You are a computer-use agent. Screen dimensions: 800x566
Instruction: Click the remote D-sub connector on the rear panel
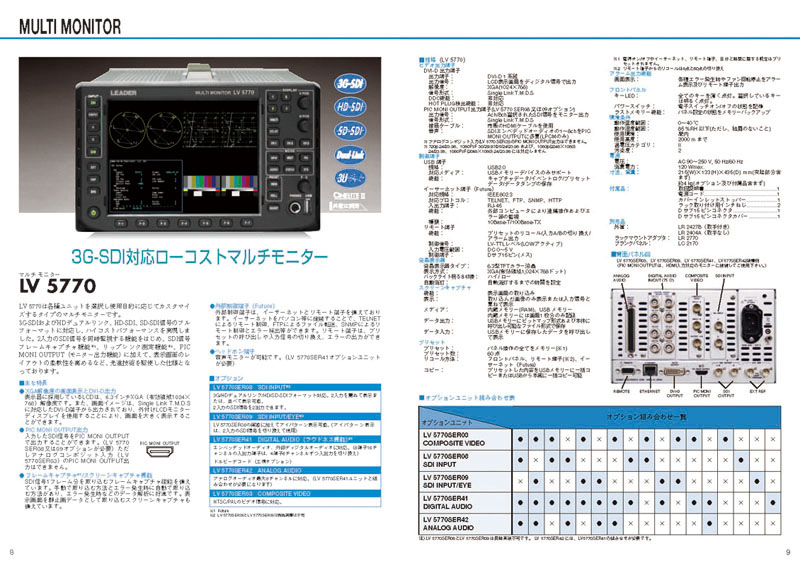[x=628, y=371]
